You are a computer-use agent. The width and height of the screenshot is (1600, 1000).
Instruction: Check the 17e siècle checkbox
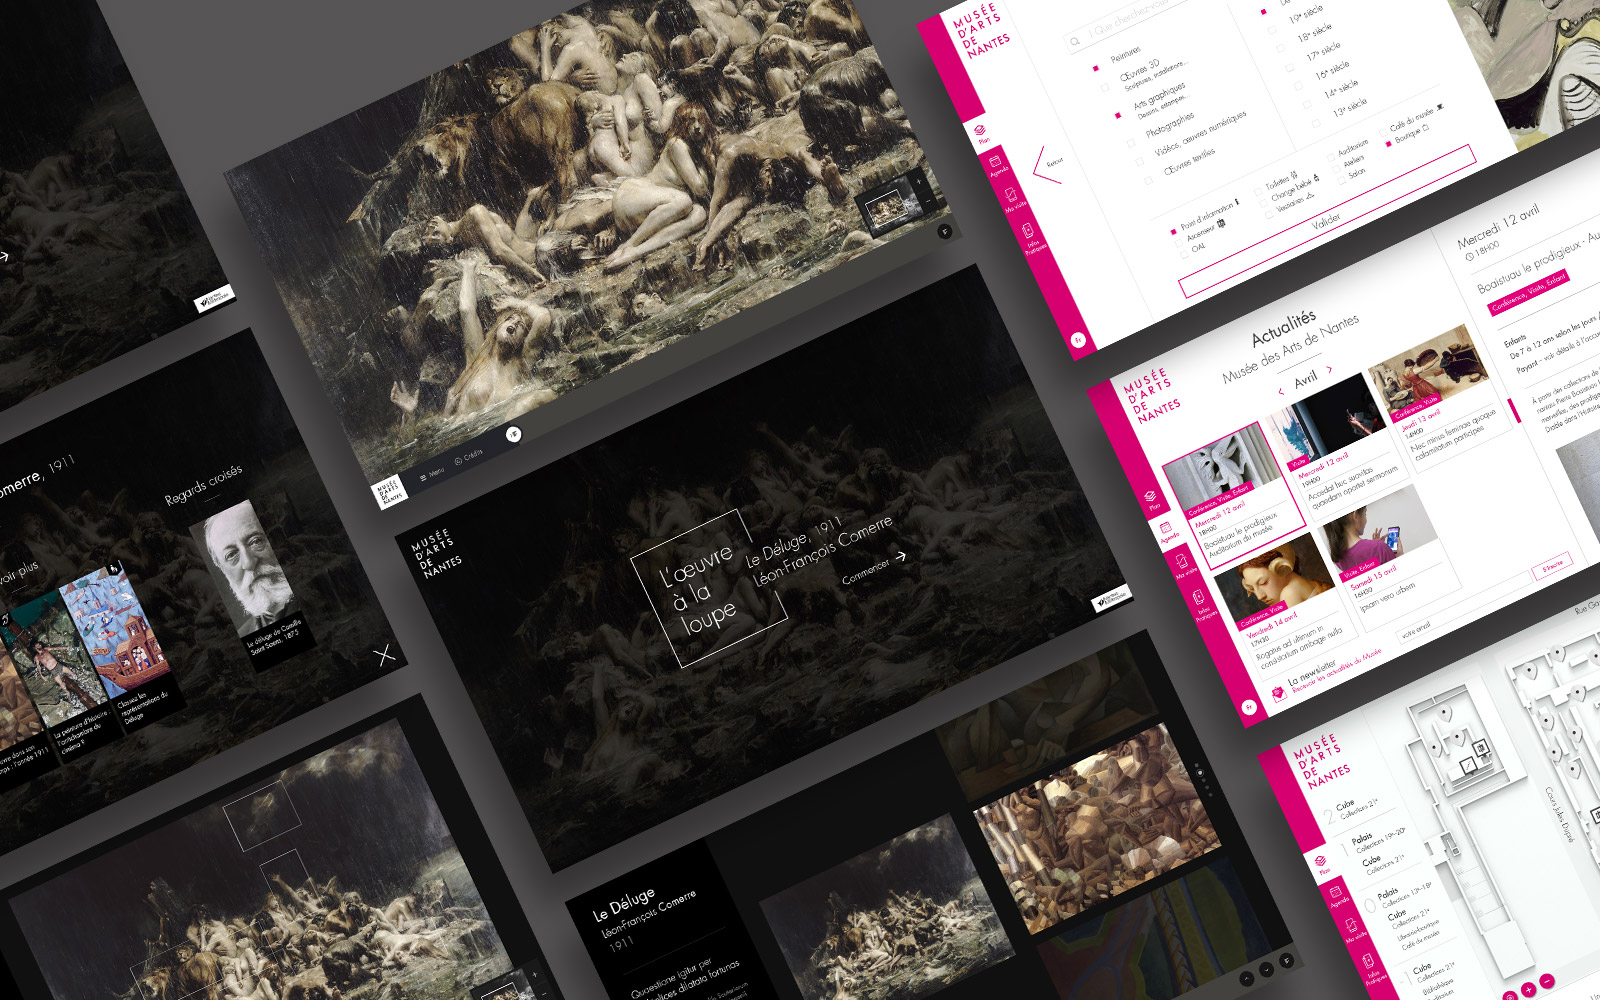1291,67
